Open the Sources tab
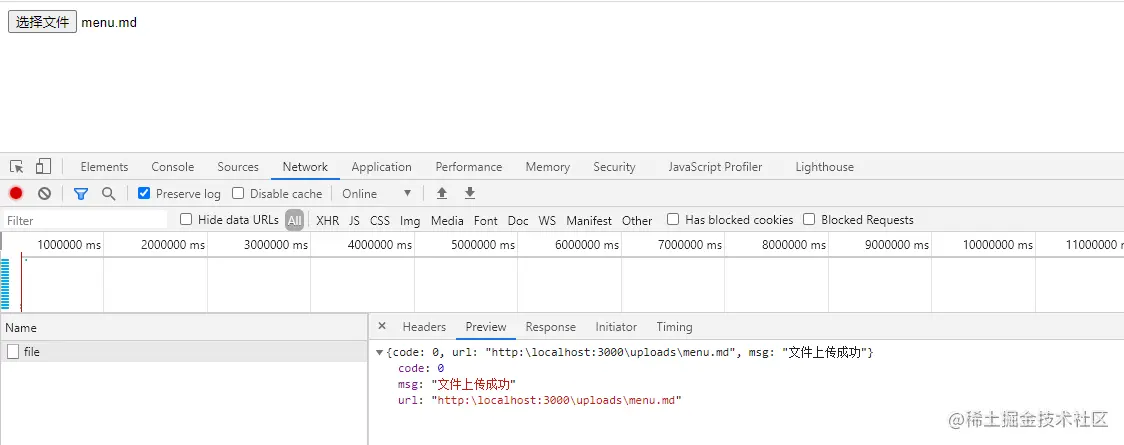 [238, 167]
